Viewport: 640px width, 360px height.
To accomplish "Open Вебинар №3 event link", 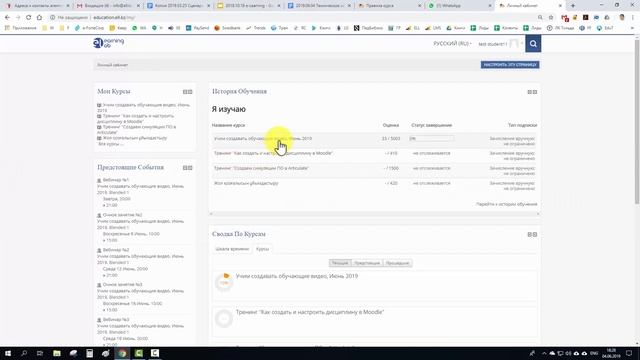I will [116, 320].
